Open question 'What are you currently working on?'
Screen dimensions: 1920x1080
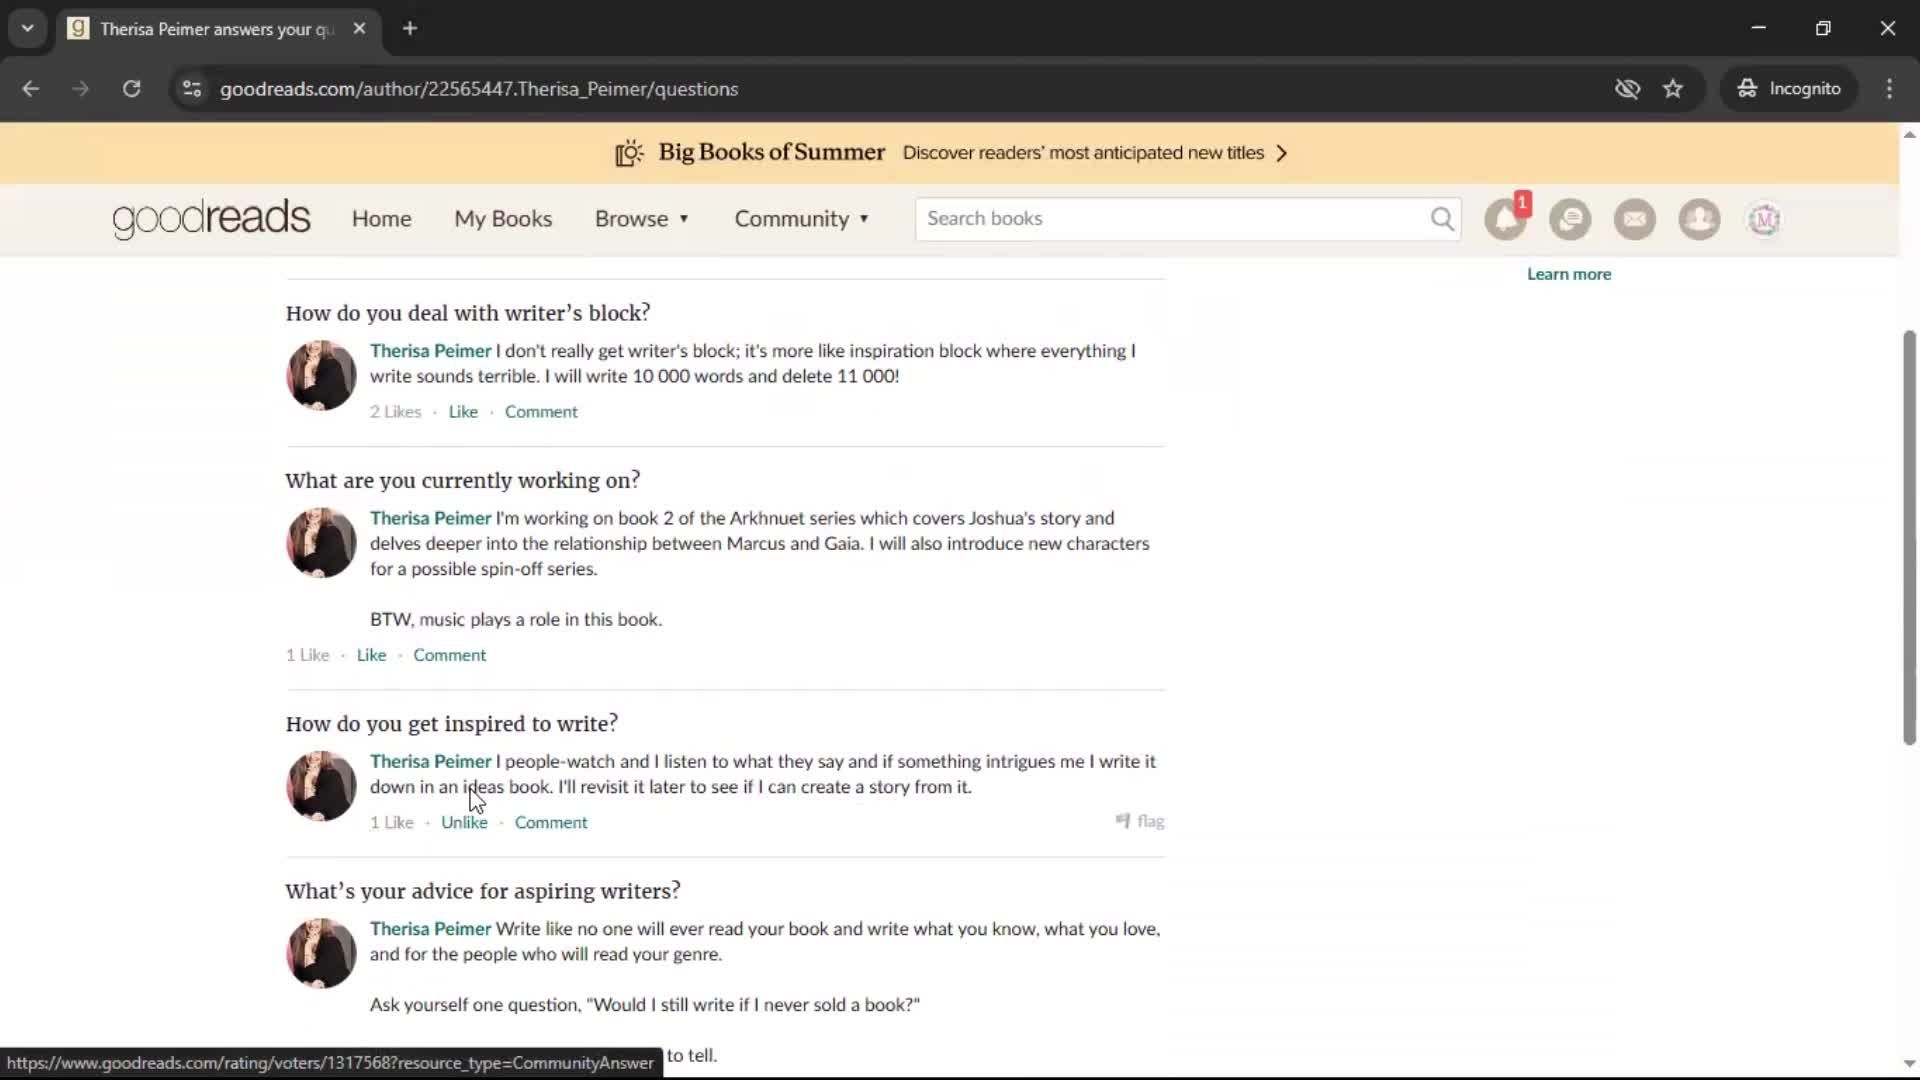click(463, 480)
